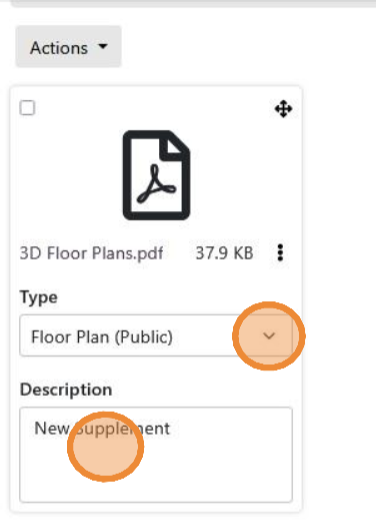This screenshot has width=376, height=526.
Task: Click the Acrobat swirl inside the file icon
Action: (x=156, y=185)
